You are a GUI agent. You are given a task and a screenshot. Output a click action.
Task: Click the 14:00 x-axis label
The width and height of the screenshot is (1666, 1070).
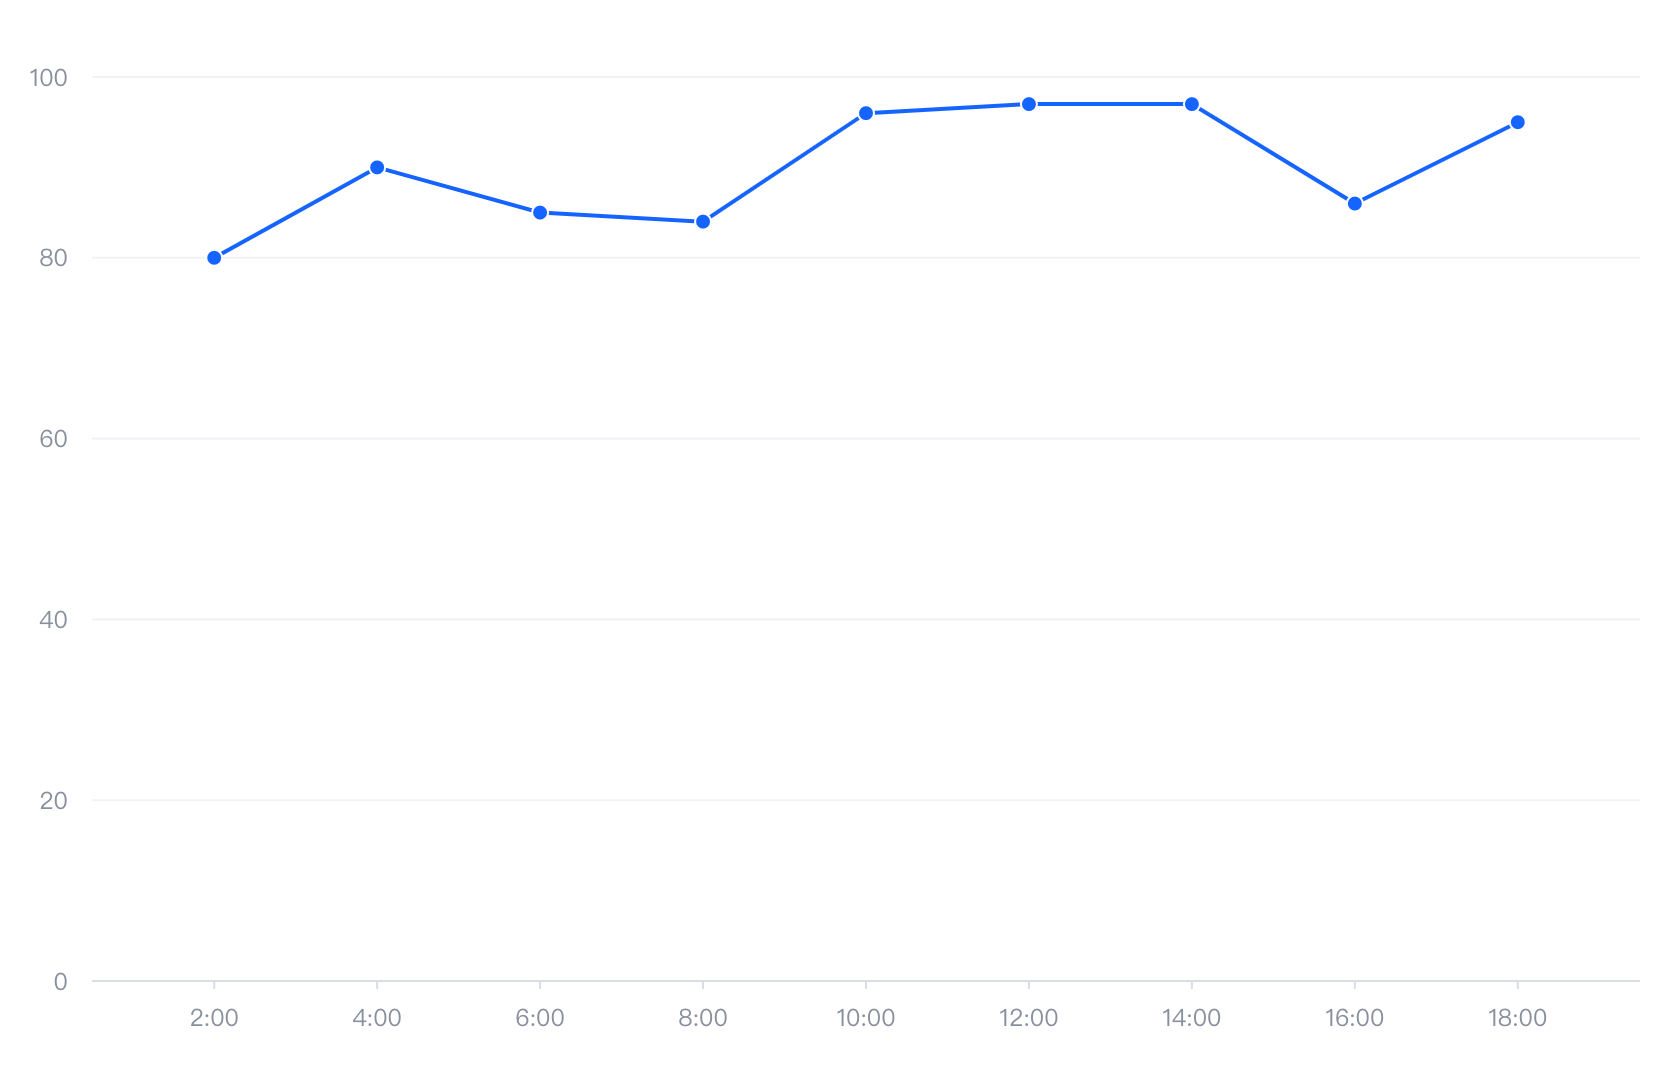tap(1192, 1018)
